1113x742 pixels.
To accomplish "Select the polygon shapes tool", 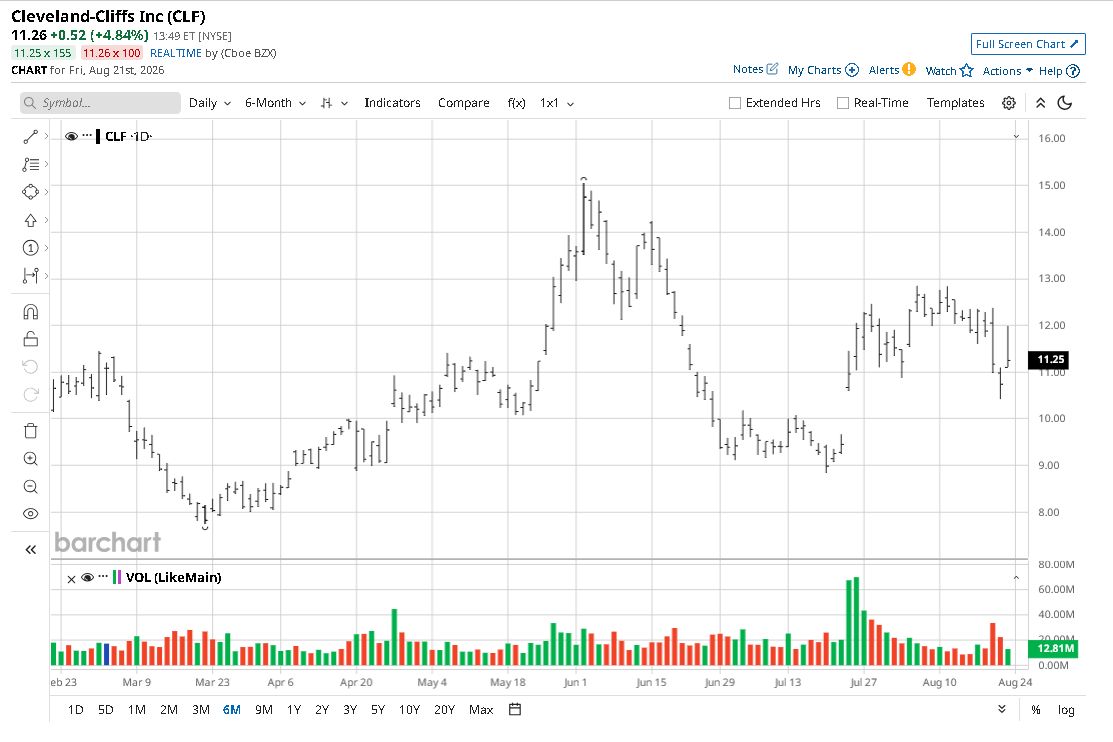I will (x=31, y=192).
